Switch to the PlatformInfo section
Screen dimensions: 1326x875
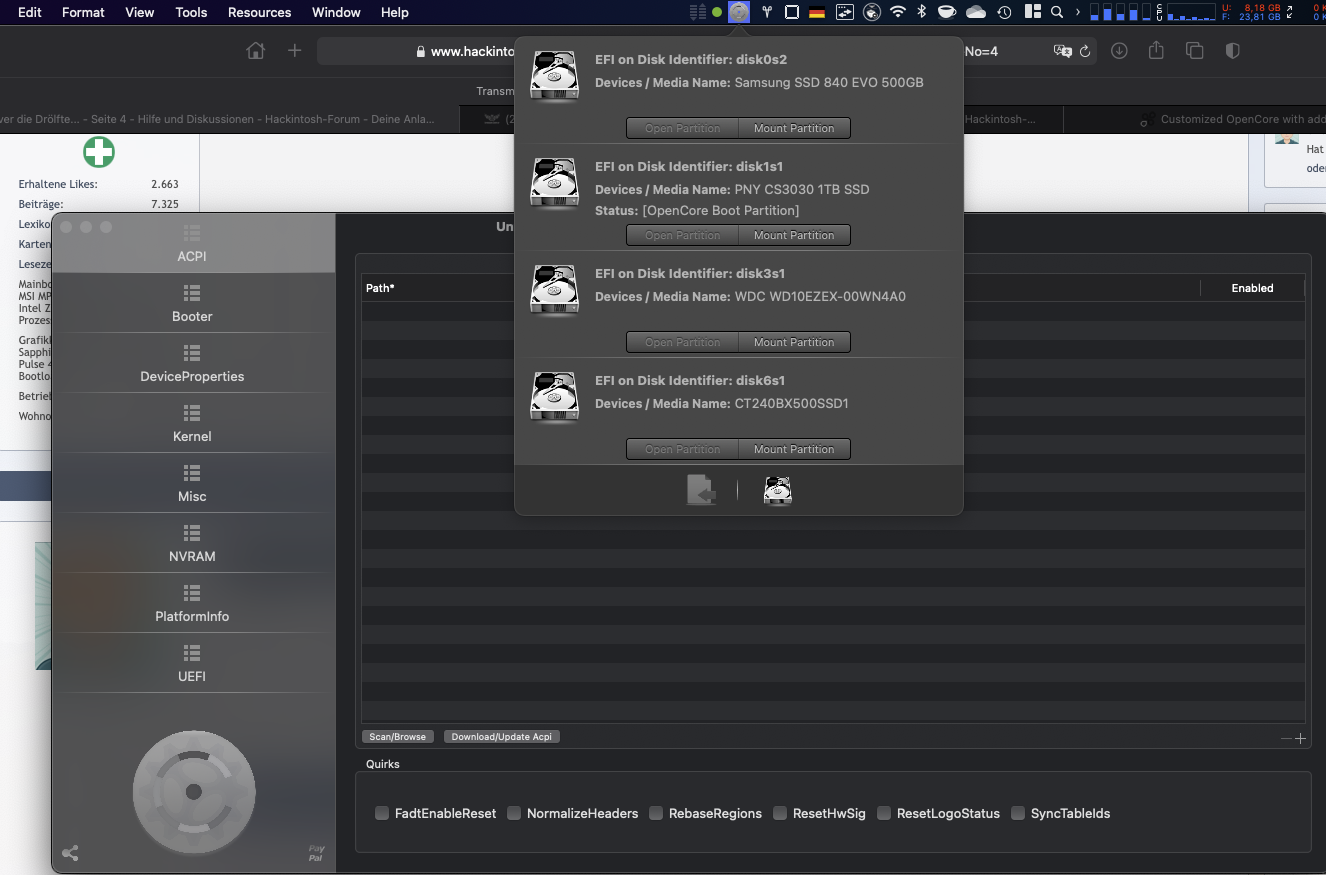pyautogui.click(x=192, y=604)
